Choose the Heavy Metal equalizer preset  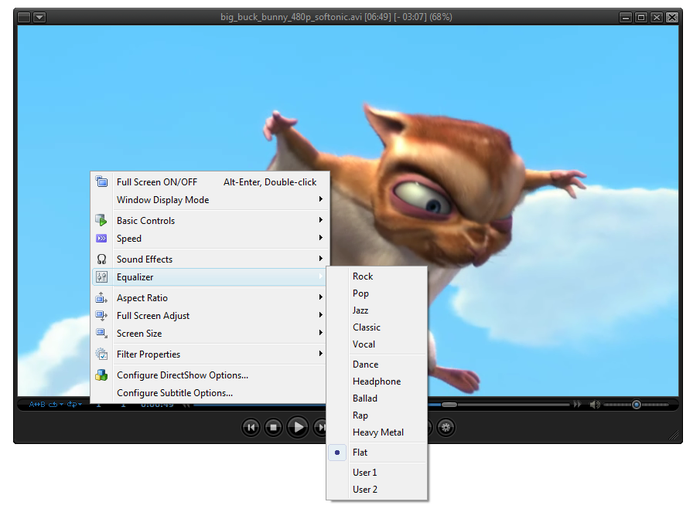pos(377,432)
